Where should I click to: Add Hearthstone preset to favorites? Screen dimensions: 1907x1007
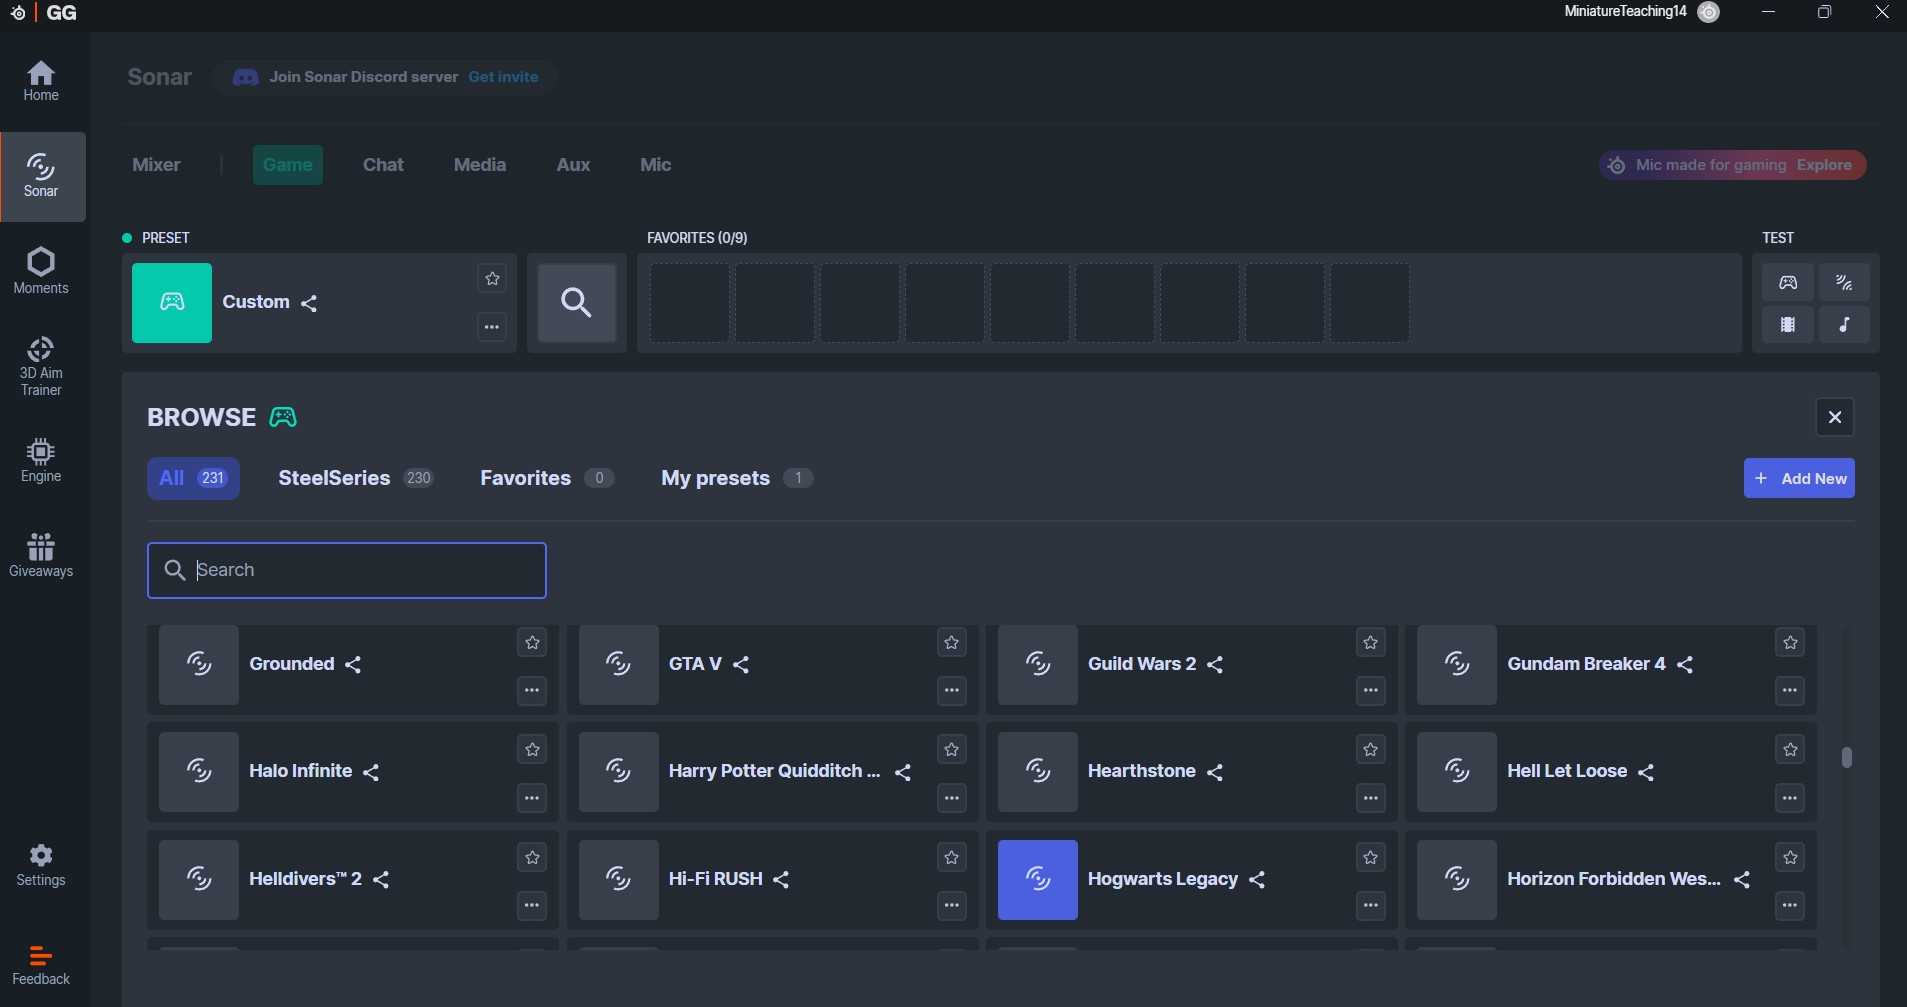pos(1370,750)
